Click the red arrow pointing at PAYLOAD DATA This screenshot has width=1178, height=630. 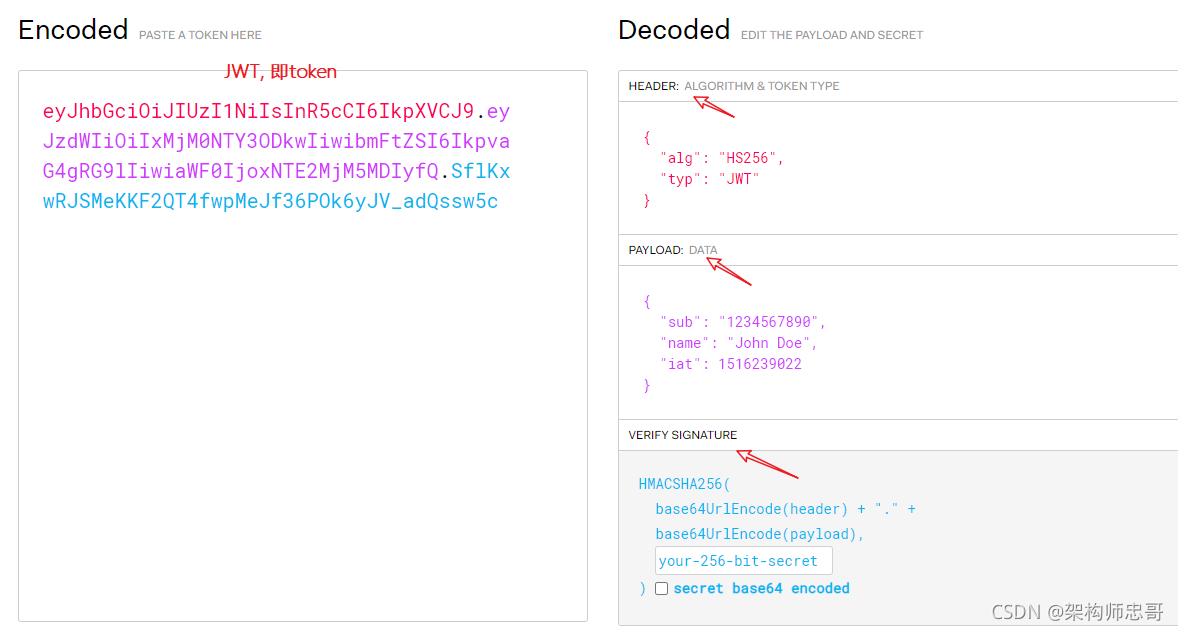coord(729,270)
